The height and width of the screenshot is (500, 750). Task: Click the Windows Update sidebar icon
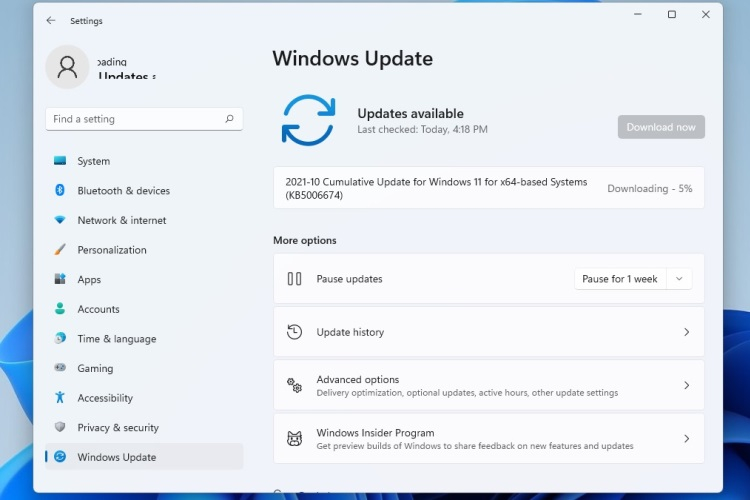[x=60, y=456]
